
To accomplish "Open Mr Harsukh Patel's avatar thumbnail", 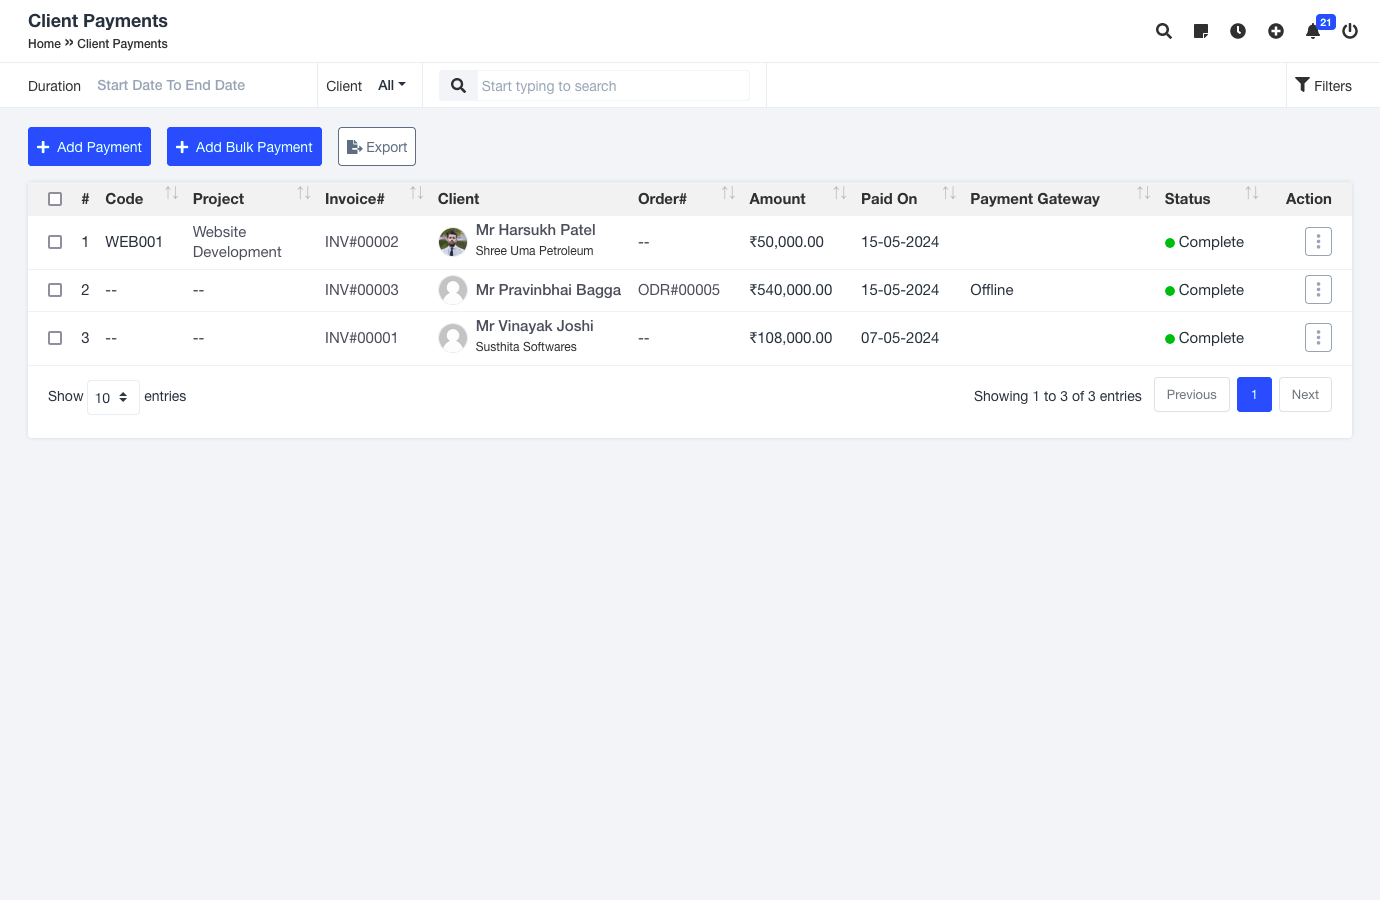I will pyautogui.click(x=453, y=241).
